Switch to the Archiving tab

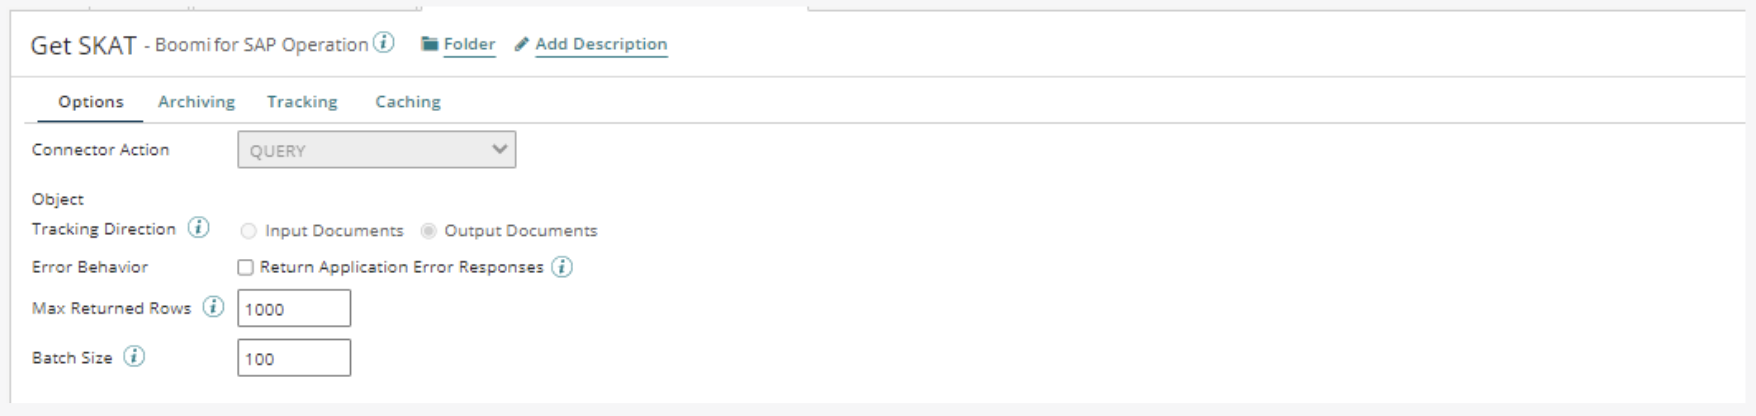196,102
